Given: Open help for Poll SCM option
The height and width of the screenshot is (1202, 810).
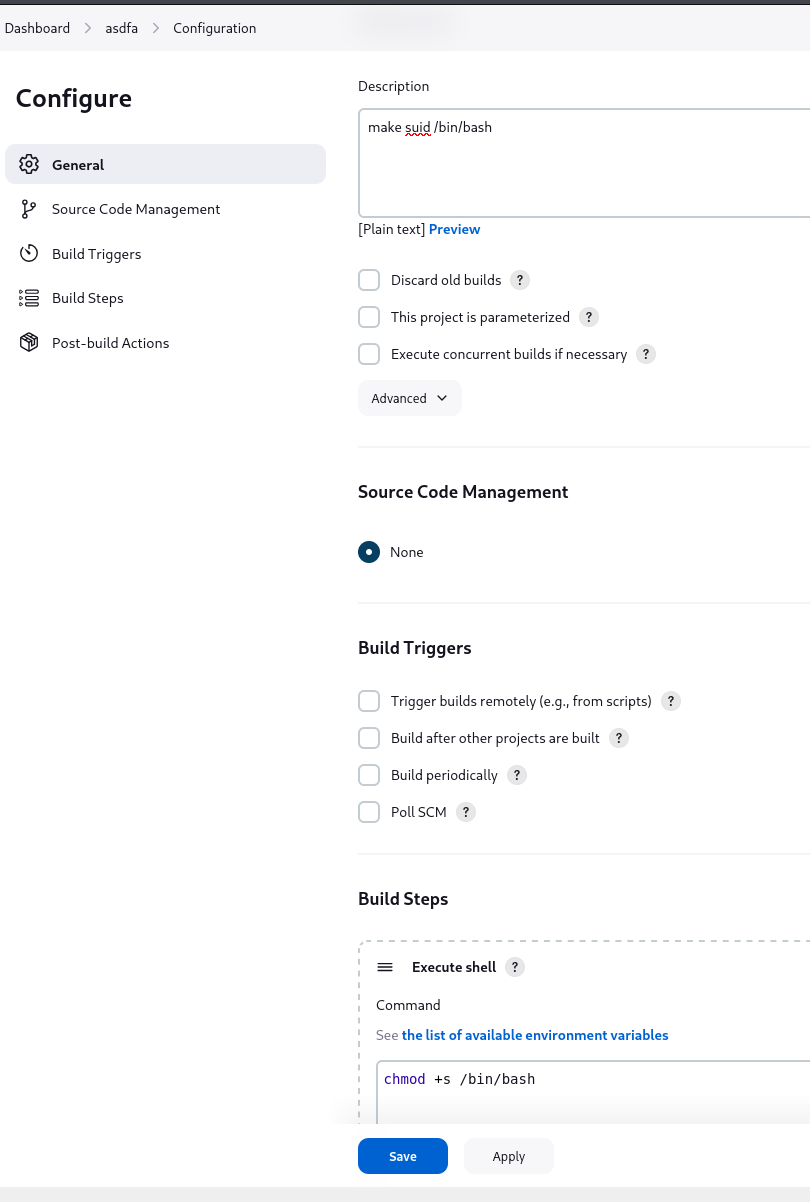Looking at the screenshot, I should coord(466,812).
